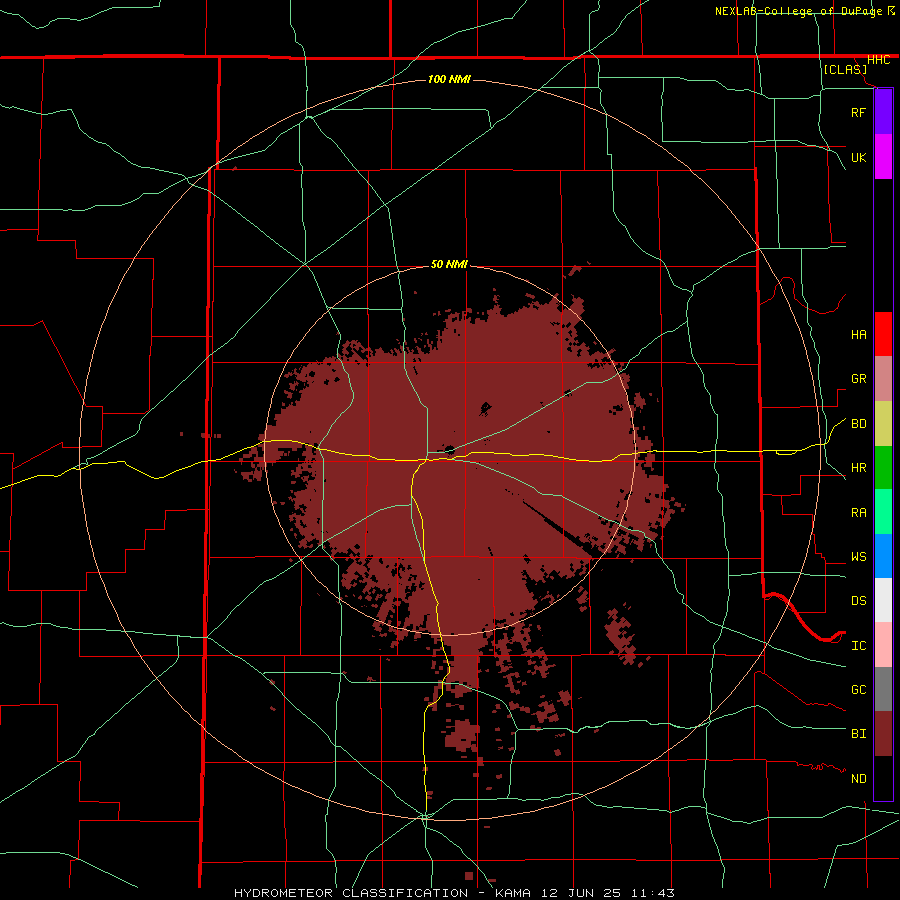Select the yellow BD legend swatch

tap(883, 424)
